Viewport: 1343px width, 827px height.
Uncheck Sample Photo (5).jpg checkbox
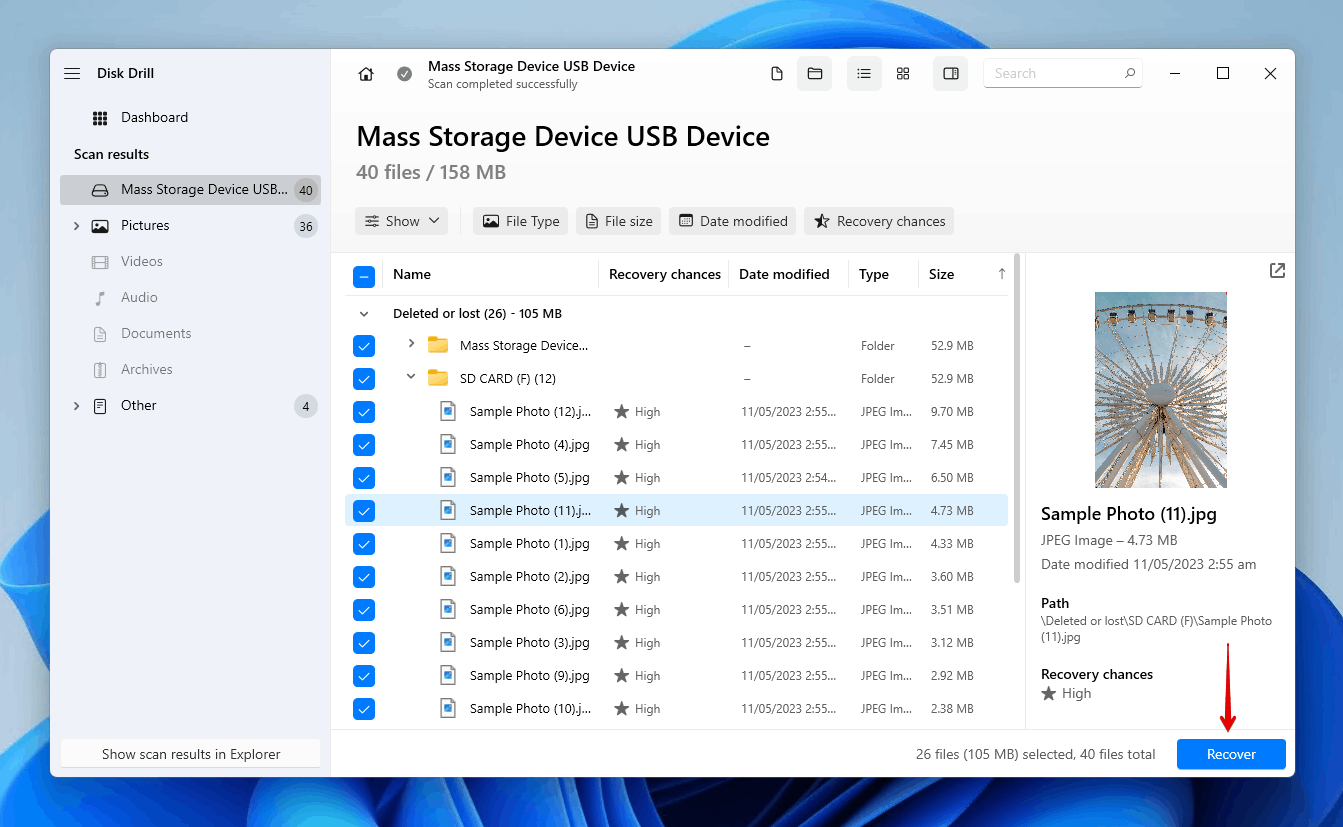(364, 478)
